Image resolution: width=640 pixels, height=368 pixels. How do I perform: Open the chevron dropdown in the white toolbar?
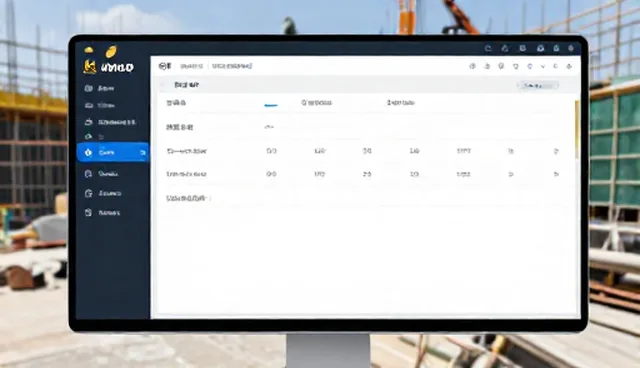tap(543, 66)
